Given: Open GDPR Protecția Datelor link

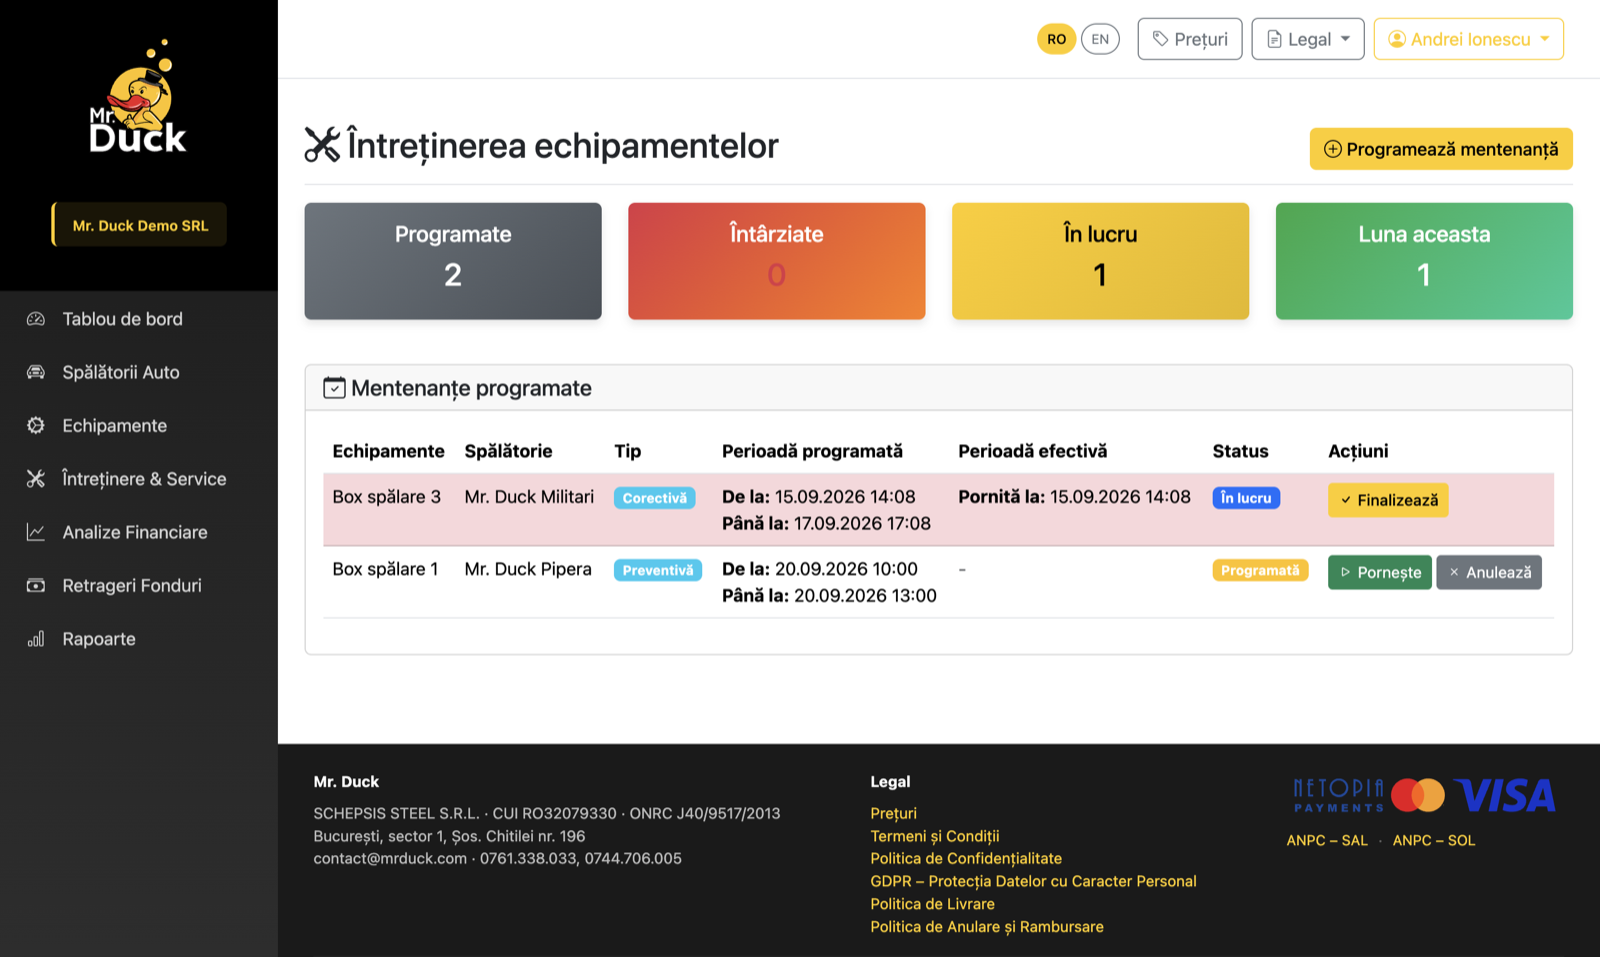Looking at the screenshot, I should tap(1033, 881).
